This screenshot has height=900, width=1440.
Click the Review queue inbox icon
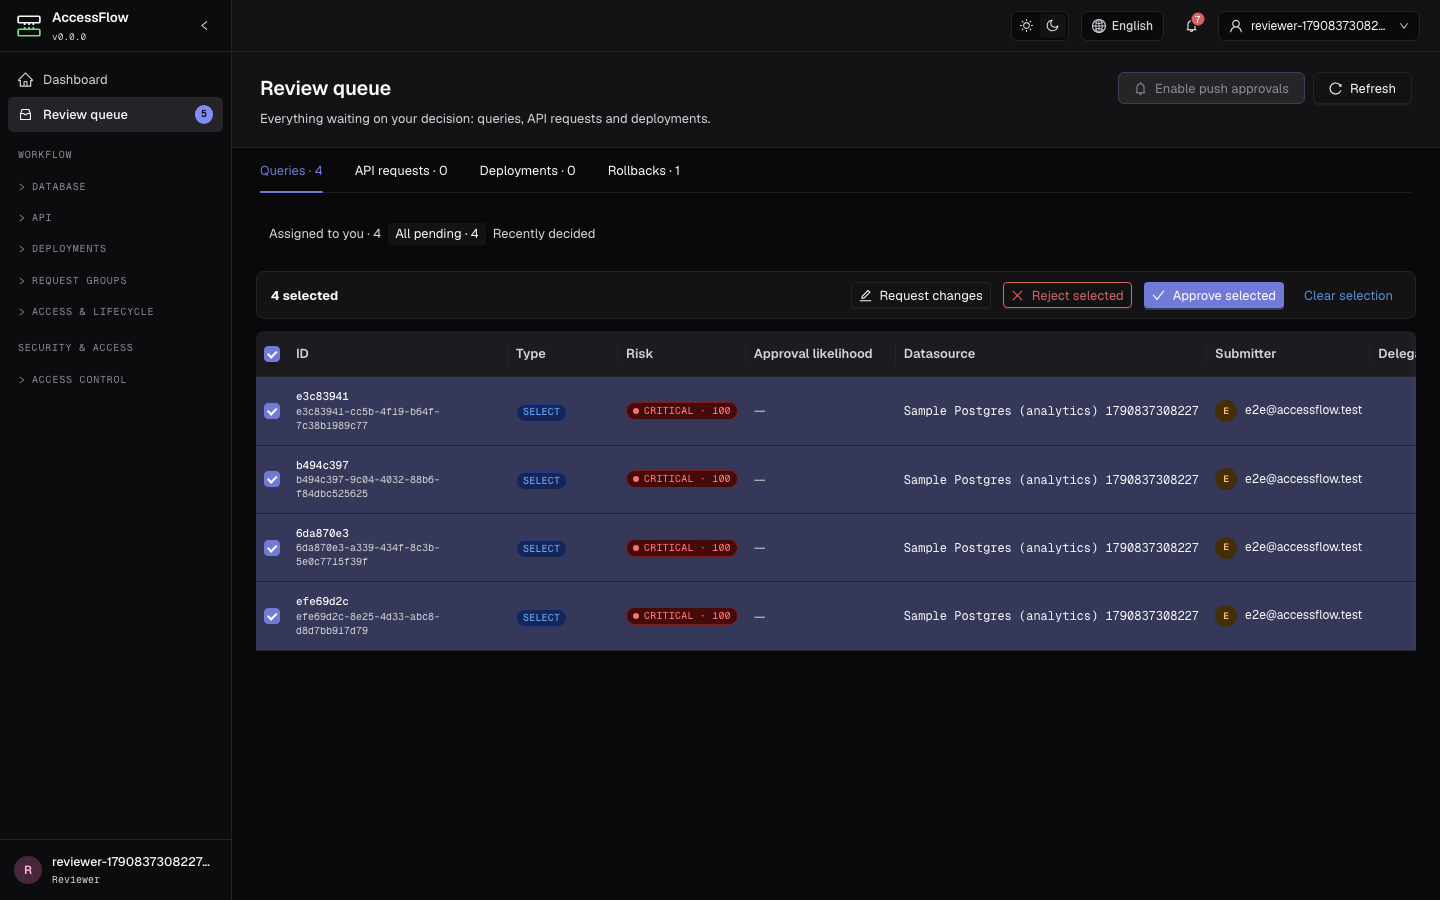tap(26, 115)
